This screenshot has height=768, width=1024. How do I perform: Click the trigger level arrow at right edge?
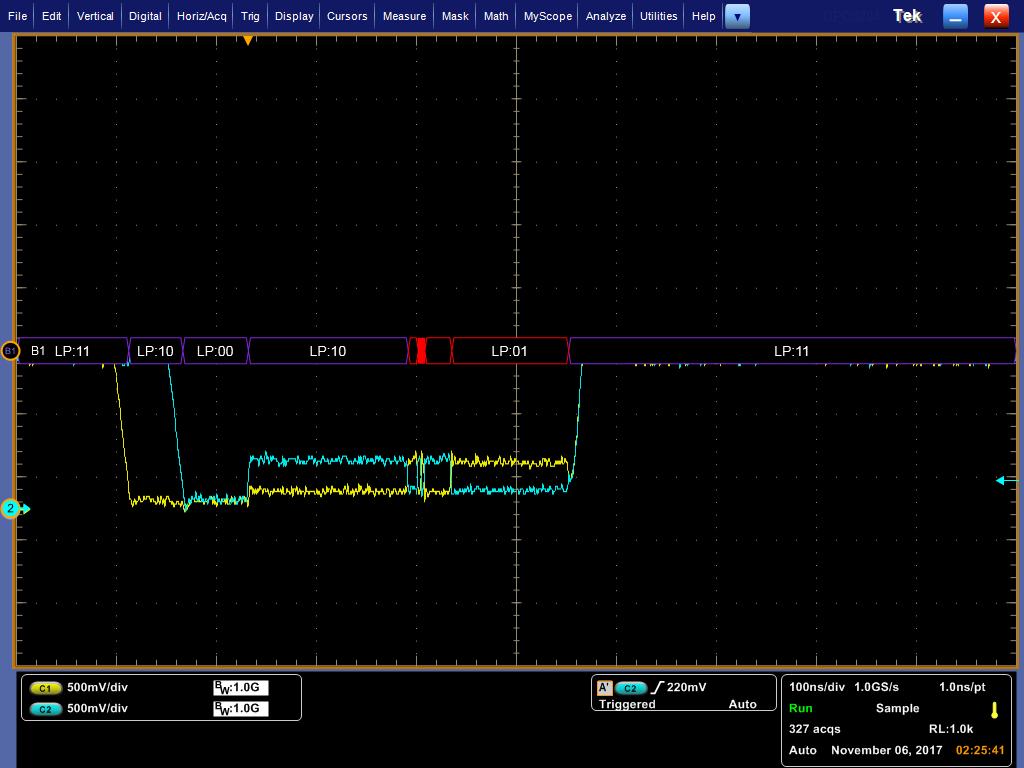click(x=1007, y=481)
